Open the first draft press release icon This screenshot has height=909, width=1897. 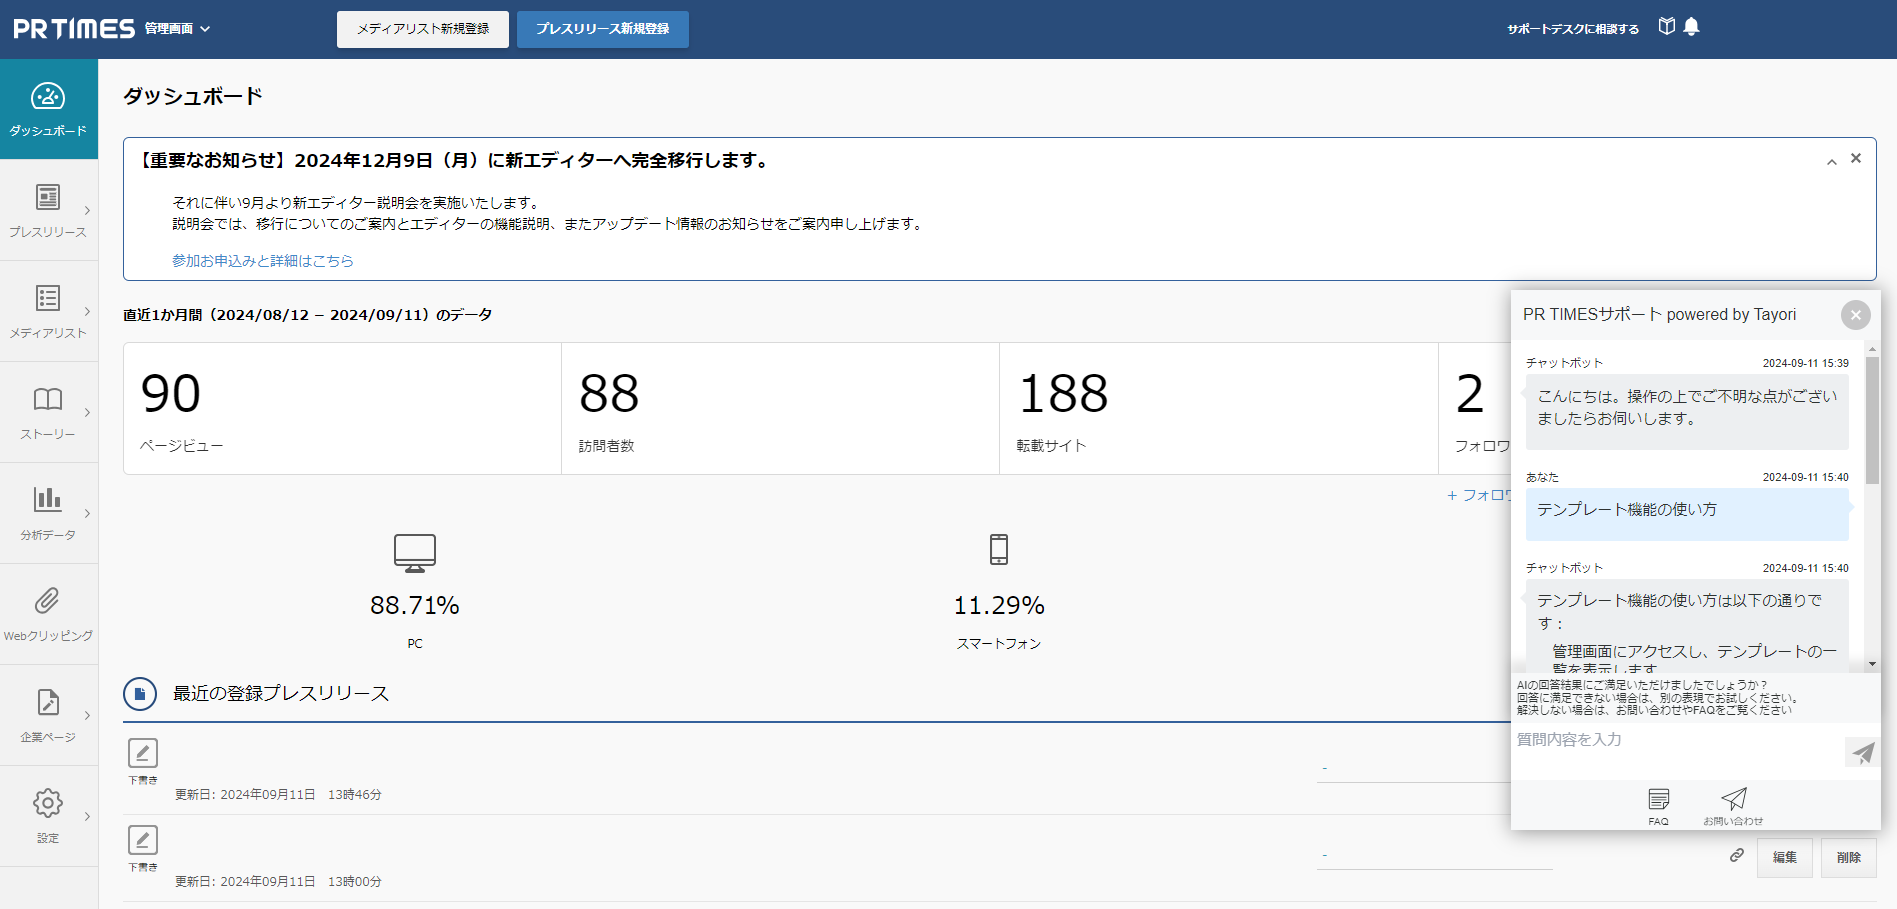click(x=143, y=753)
